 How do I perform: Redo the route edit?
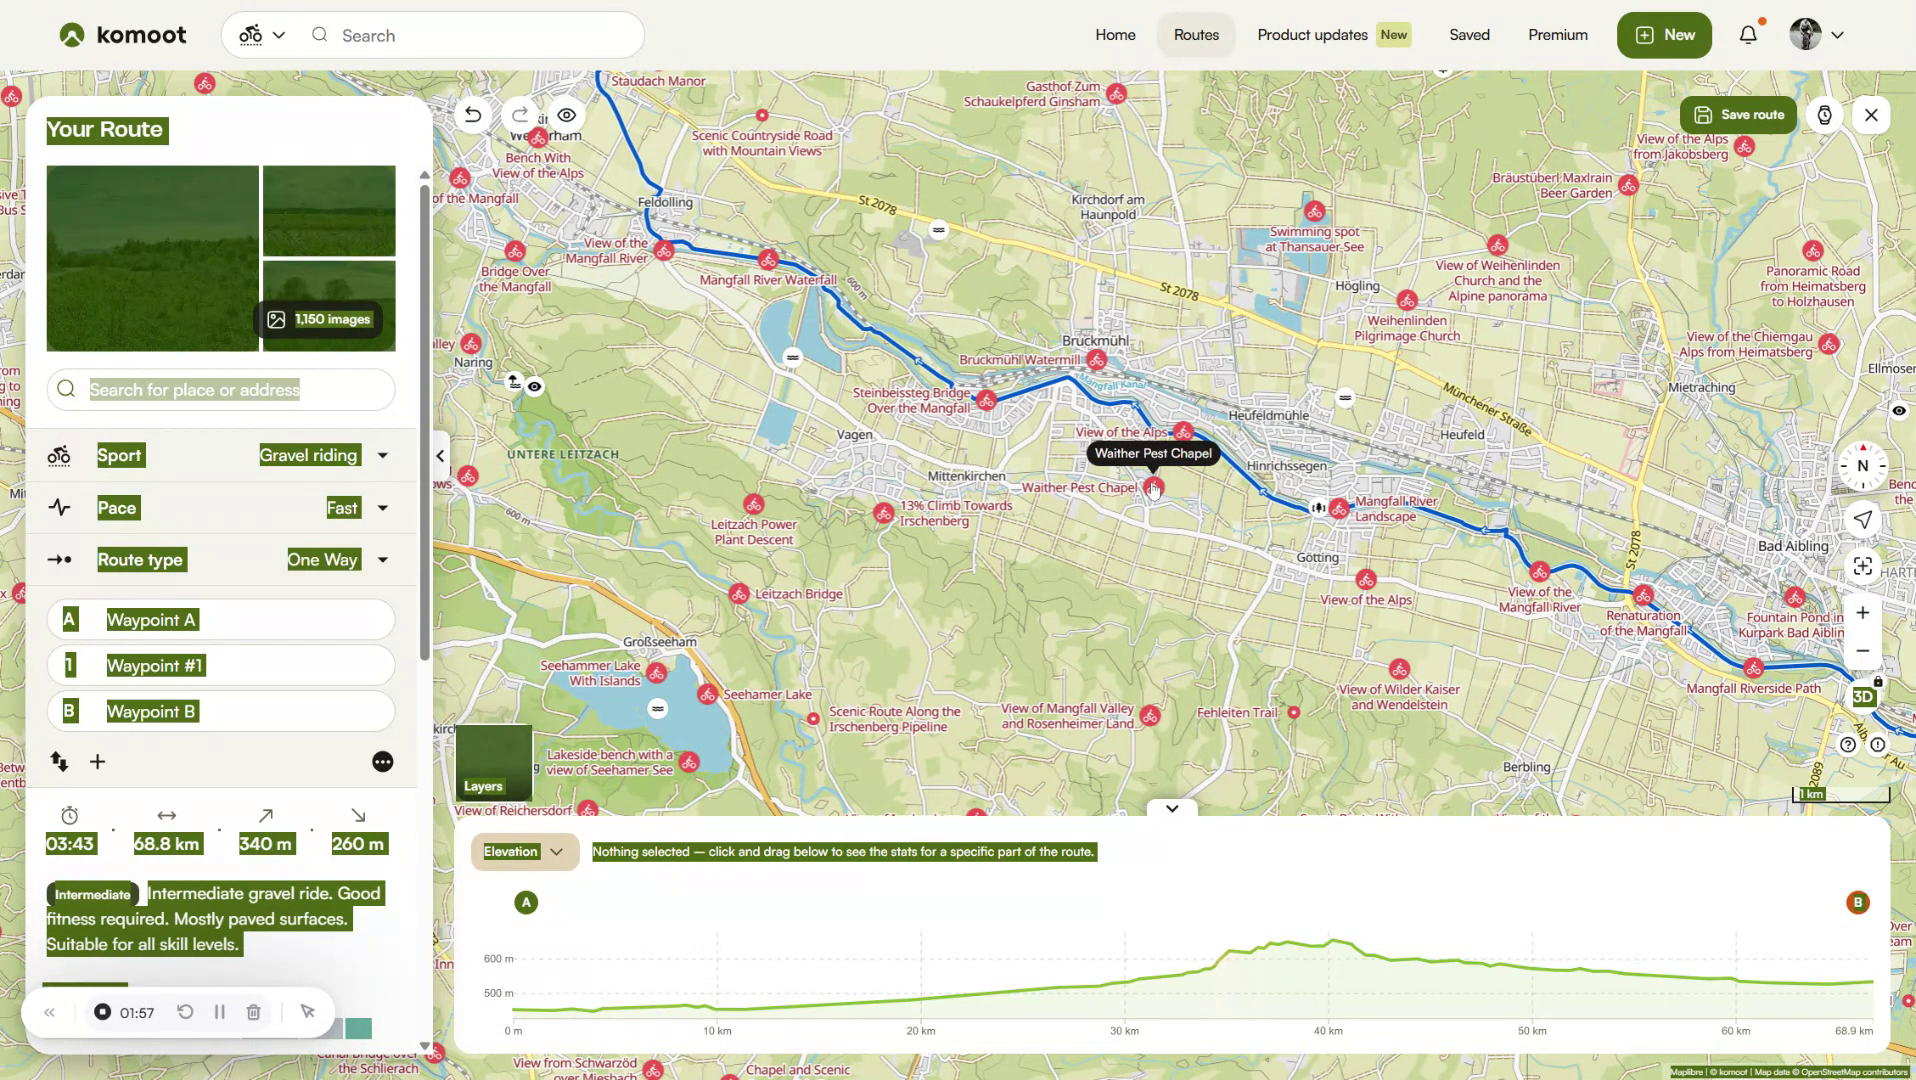(519, 115)
